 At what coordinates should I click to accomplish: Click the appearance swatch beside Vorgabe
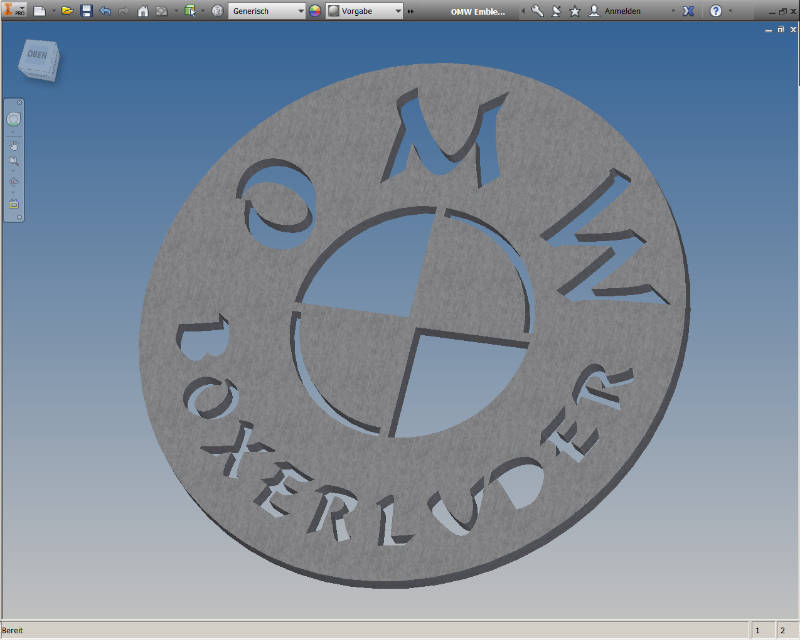[x=333, y=11]
